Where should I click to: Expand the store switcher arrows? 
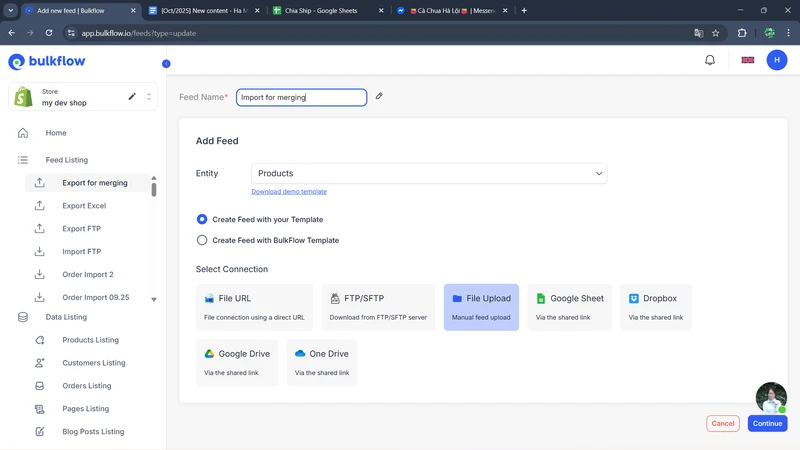(x=149, y=97)
